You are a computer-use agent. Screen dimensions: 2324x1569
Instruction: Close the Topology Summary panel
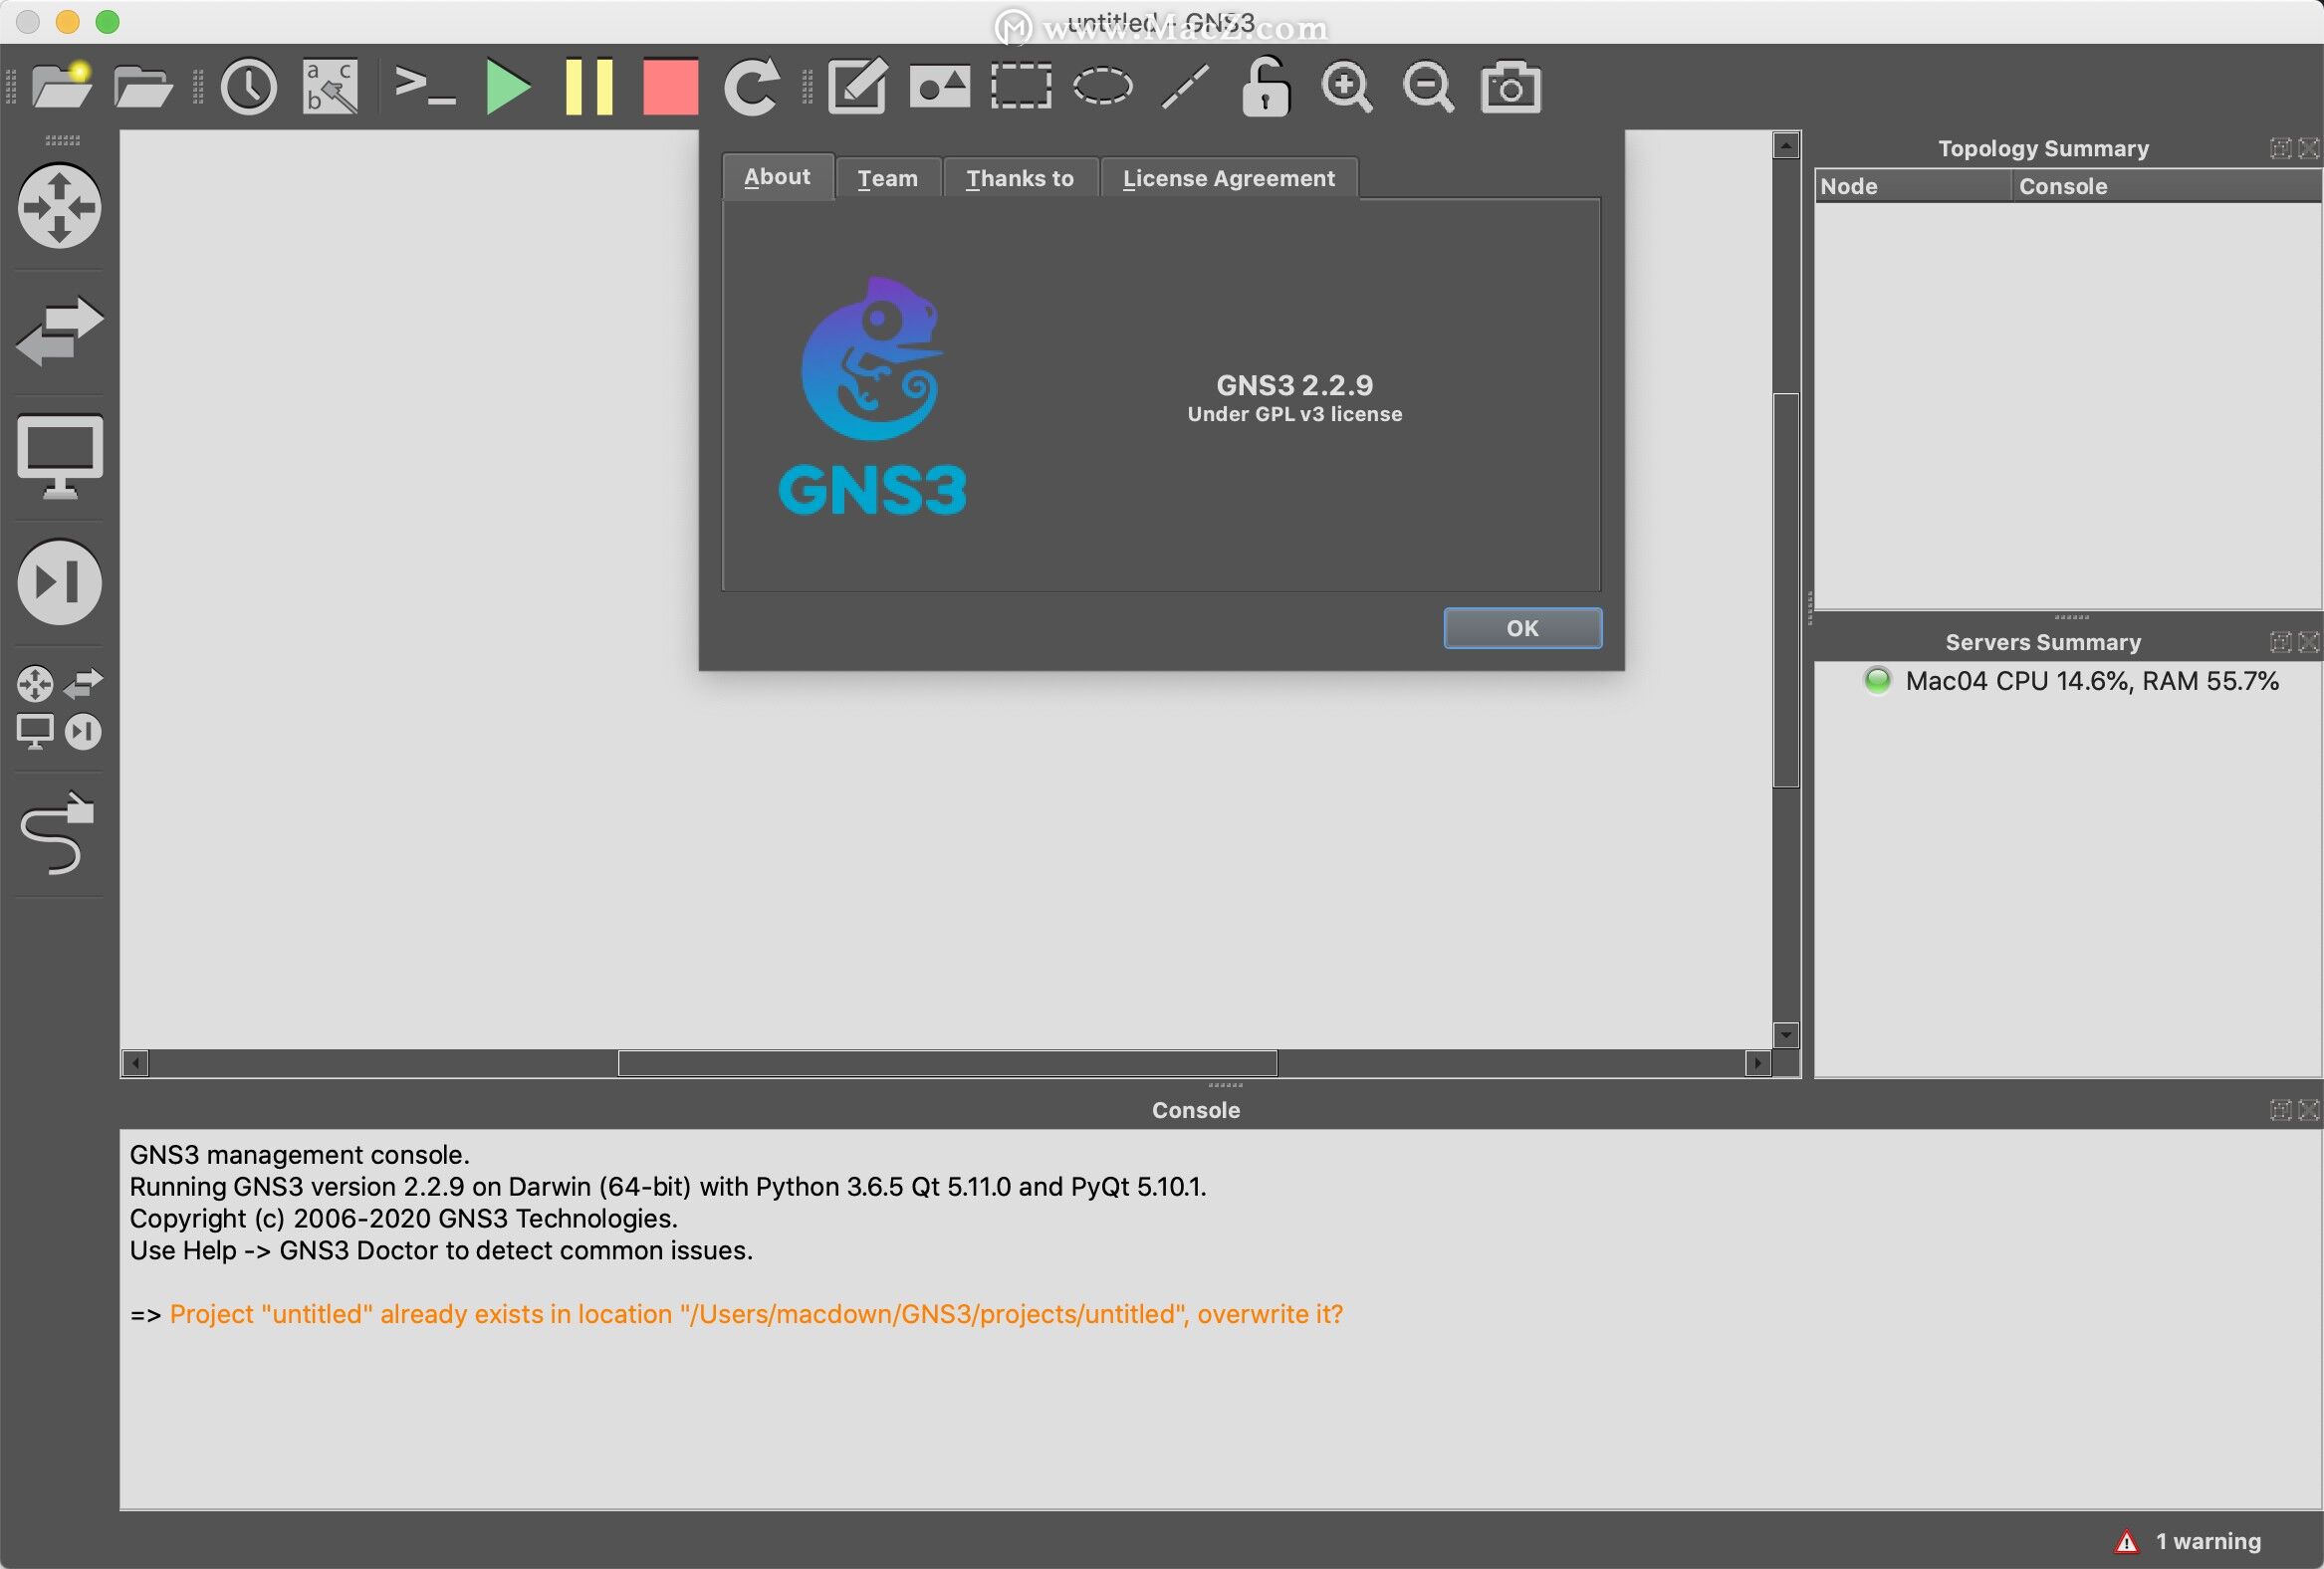(x=2308, y=148)
